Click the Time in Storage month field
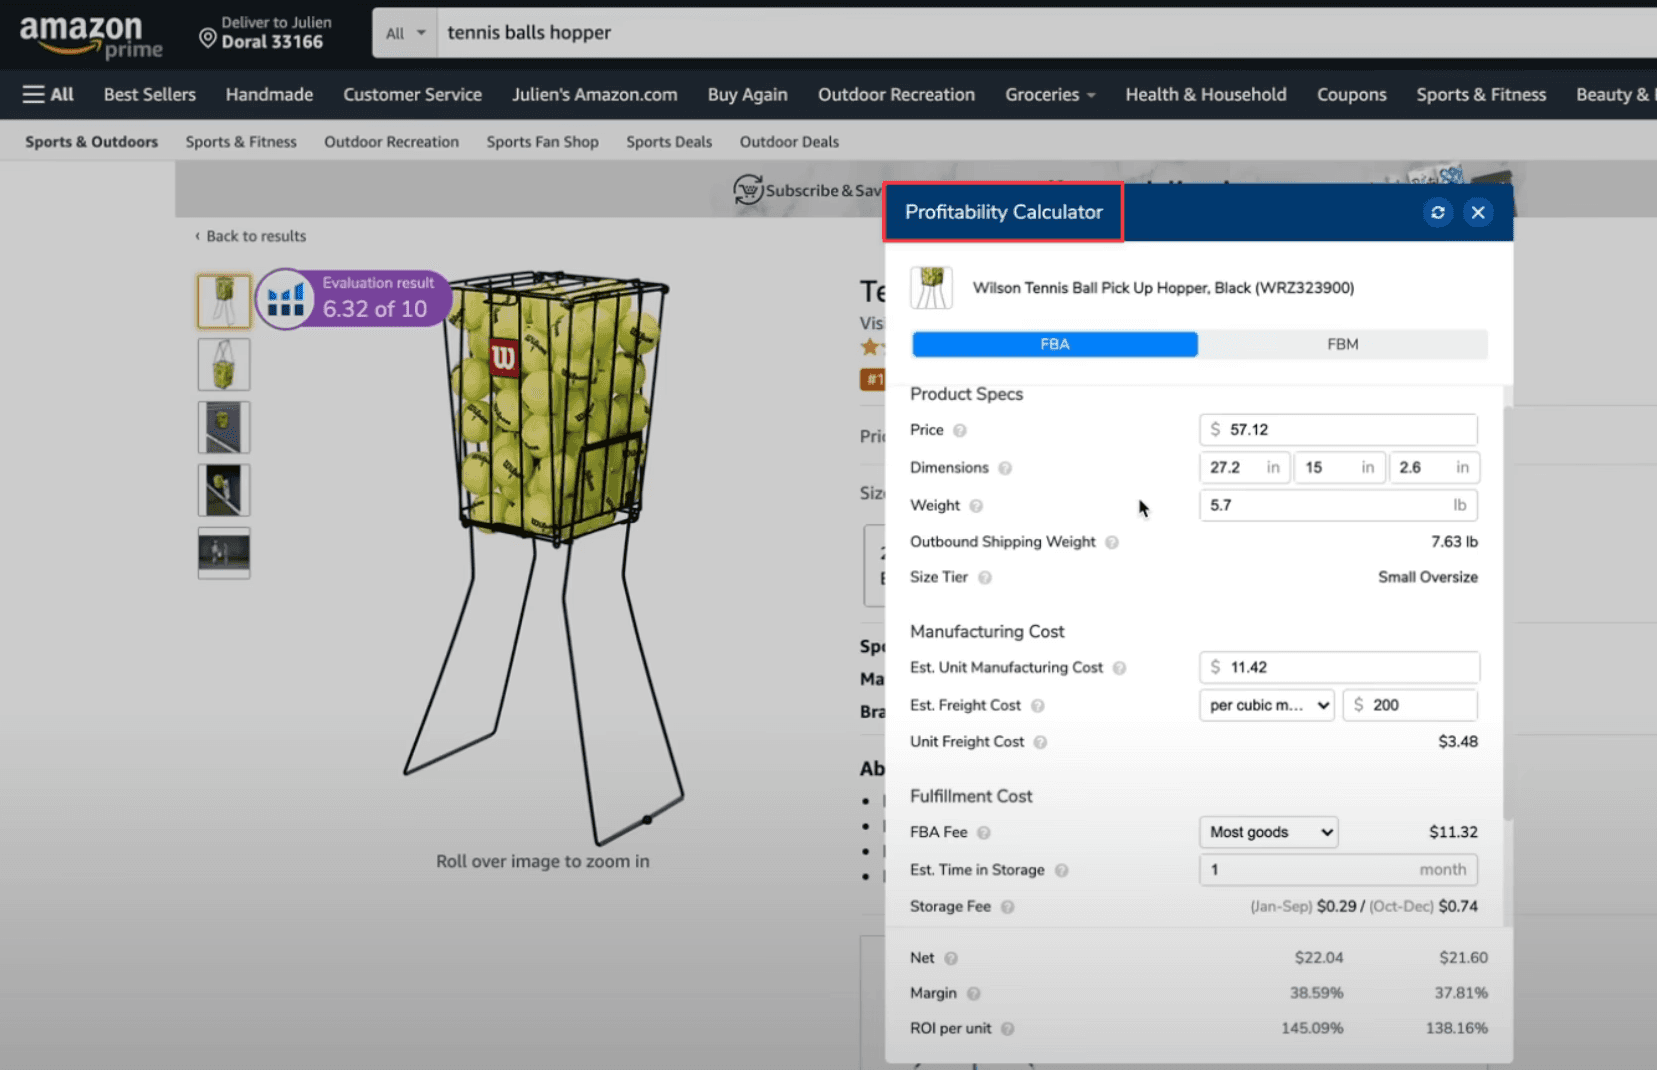Viewport: 1657px width, 1070px height. pyautogui.click(x=1338, y=870)
